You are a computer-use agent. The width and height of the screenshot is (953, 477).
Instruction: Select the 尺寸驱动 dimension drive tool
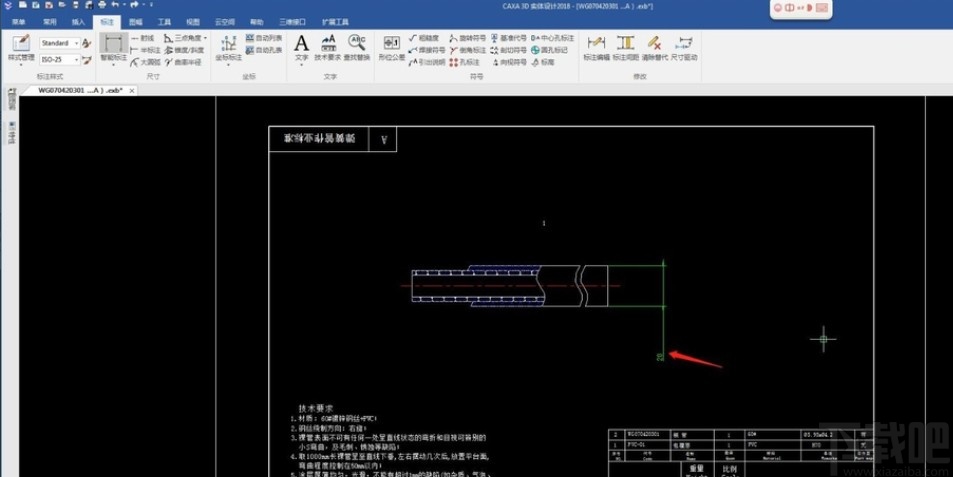pyautogui.click(x=684, y=47)
